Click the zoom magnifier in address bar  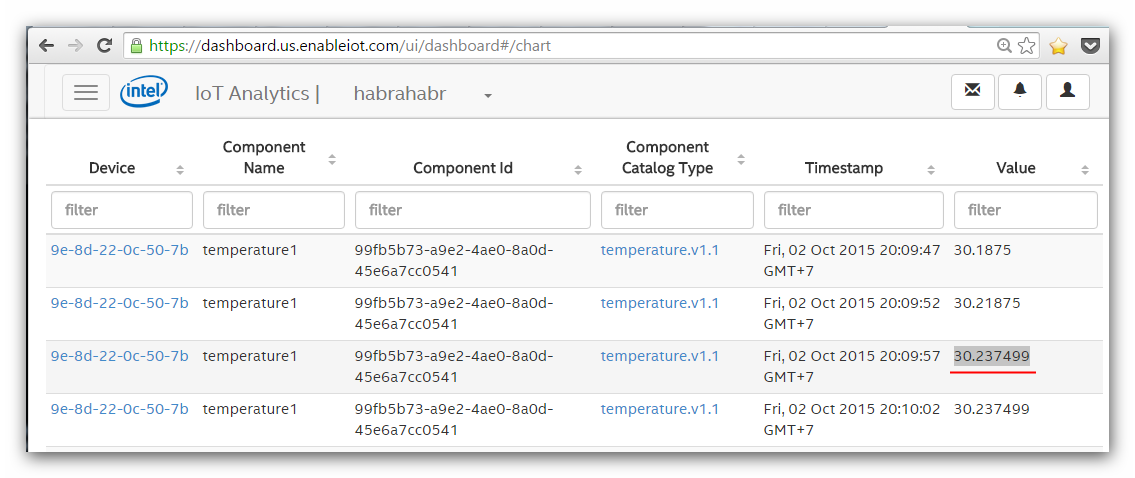click(x=1004, y=46)
